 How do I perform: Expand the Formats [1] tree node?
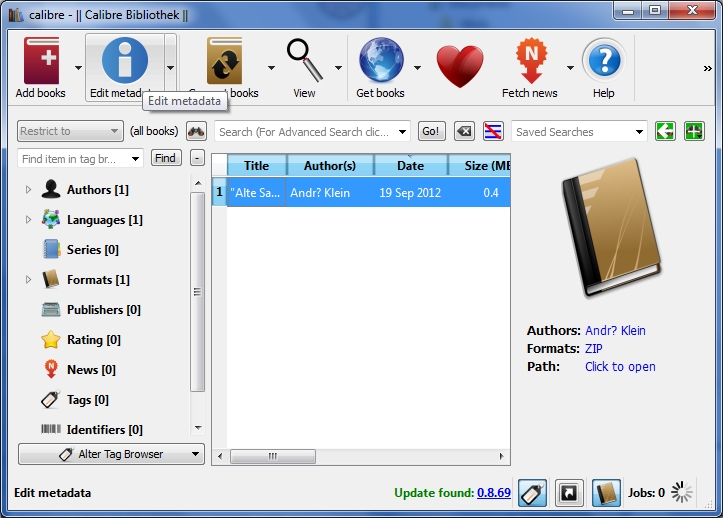[x=28, y=280]
